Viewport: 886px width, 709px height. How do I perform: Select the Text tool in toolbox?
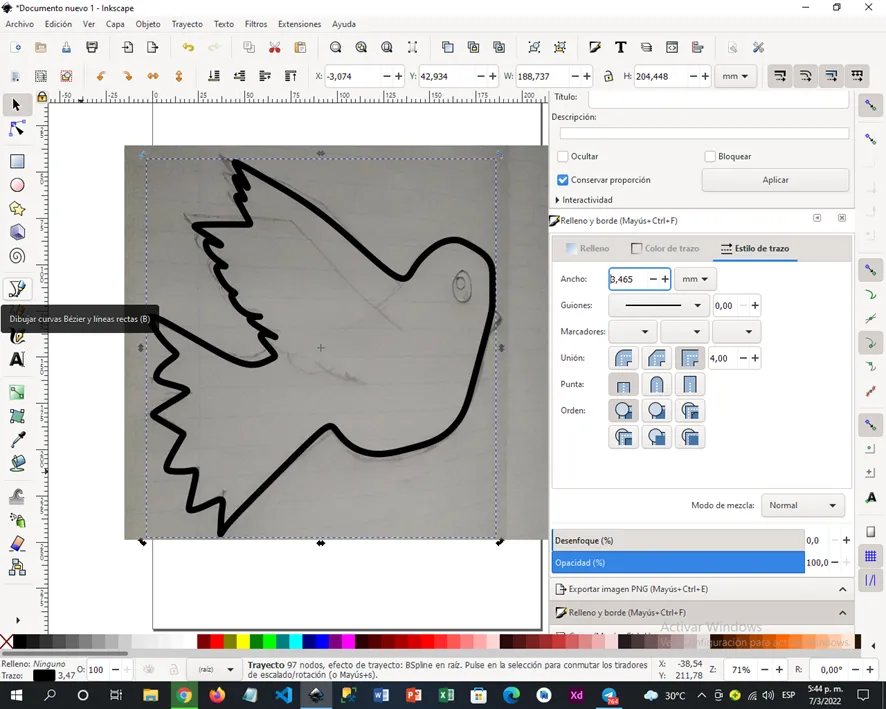click(x=17, y=359)
